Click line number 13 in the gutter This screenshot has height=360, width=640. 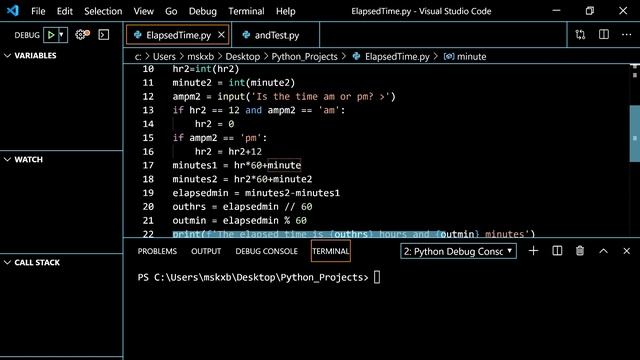148,110
